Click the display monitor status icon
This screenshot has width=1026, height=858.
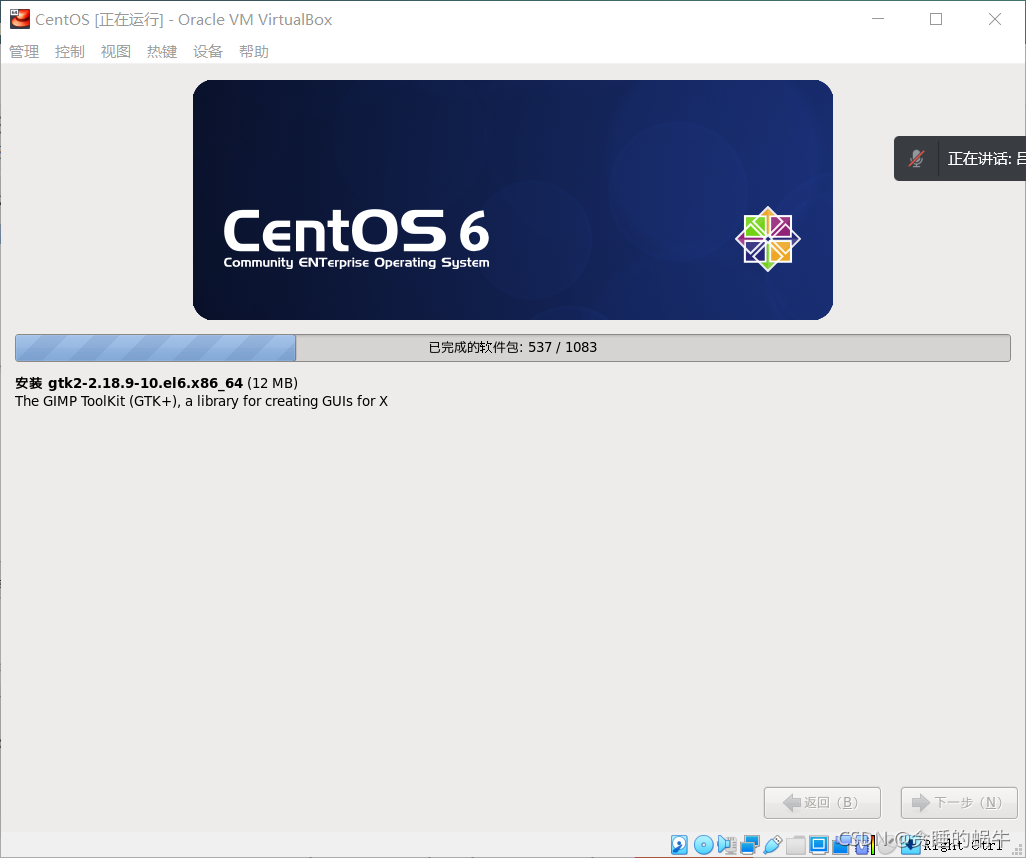[x=819, y=845]
